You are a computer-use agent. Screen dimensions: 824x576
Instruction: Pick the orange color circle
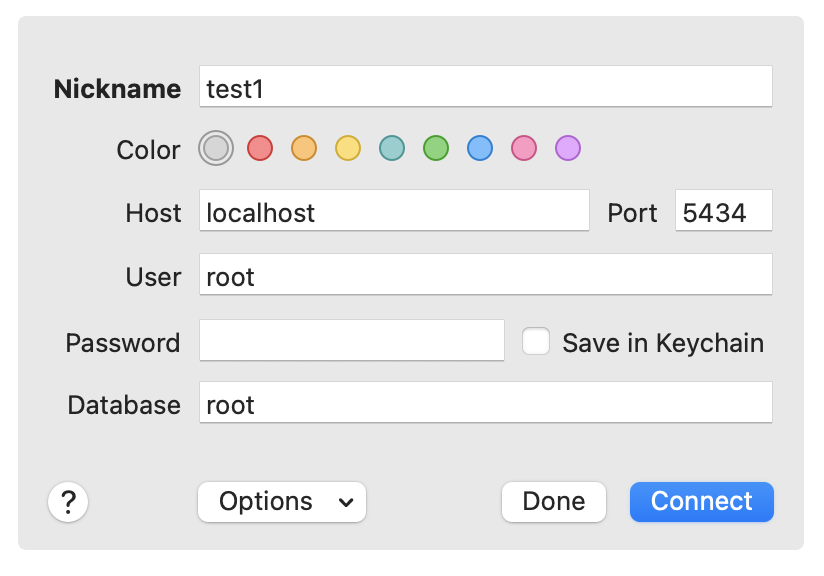304,148
